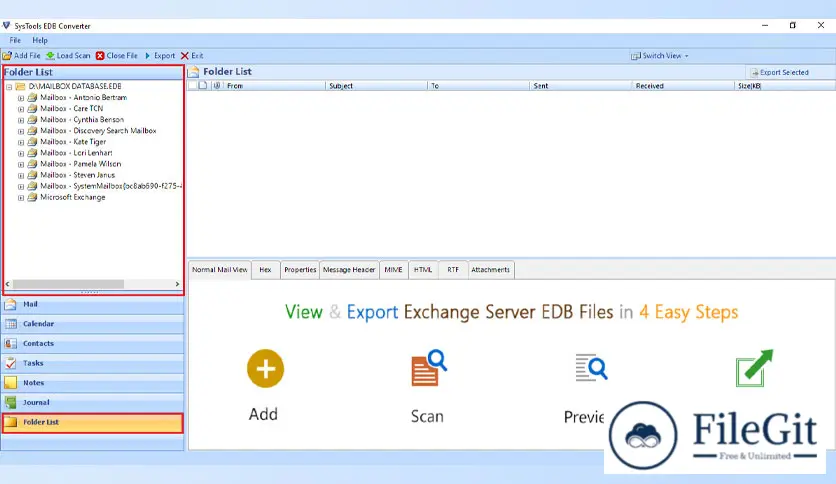
Task: Switch to the MIME tab
Action: click(393, 270)
